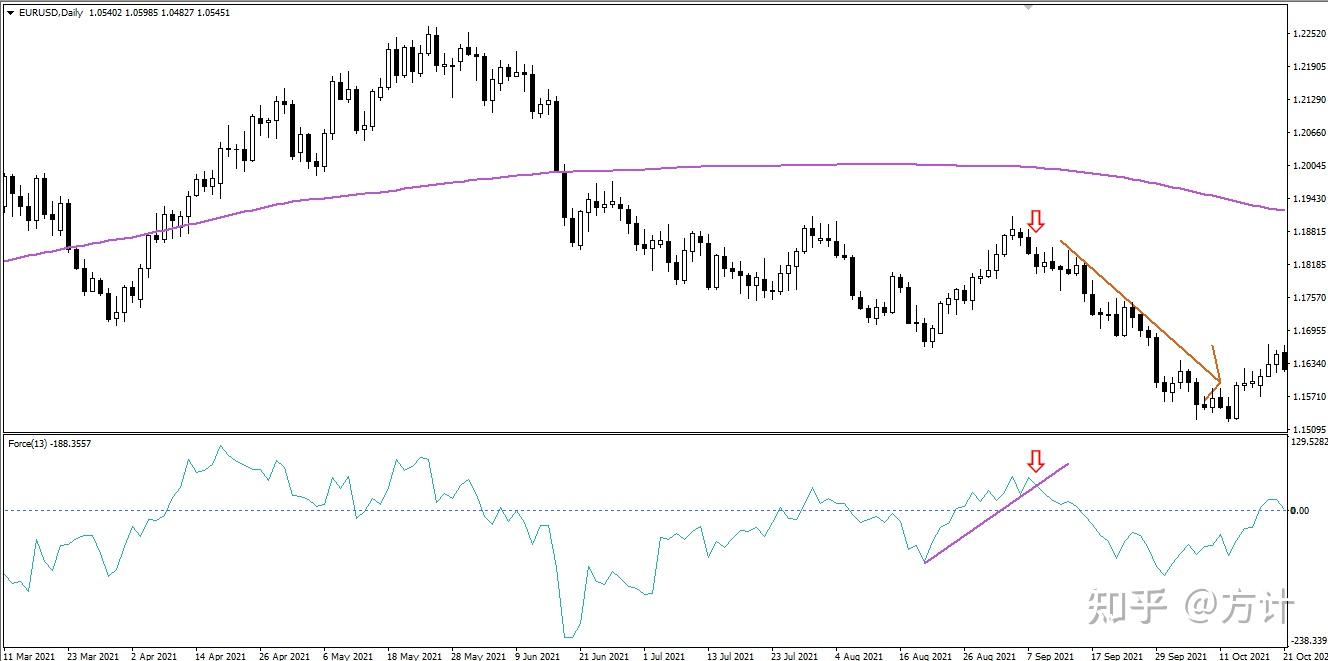1328x661 pixels.
Task: Click the 23 Jul 2021 date label
Action: pyautogui.click(x=796, y=656)
